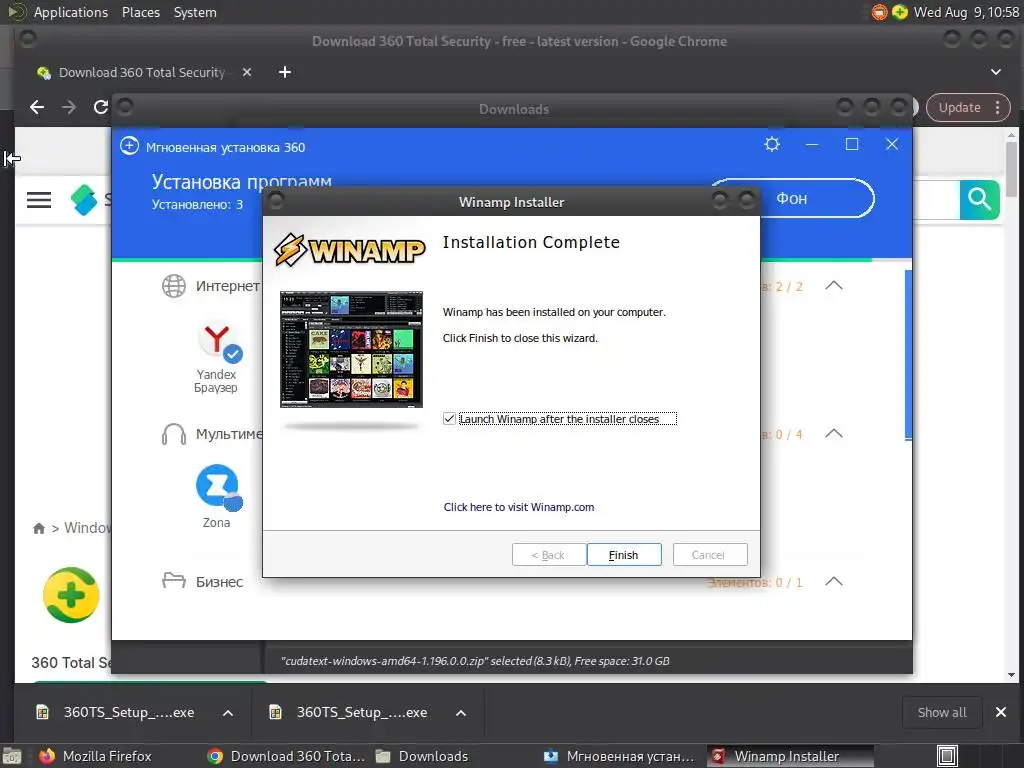This screenshot has height=768, width=1024.
Task: Close the Chrome downloads bar
Action: coord(1000,712)
